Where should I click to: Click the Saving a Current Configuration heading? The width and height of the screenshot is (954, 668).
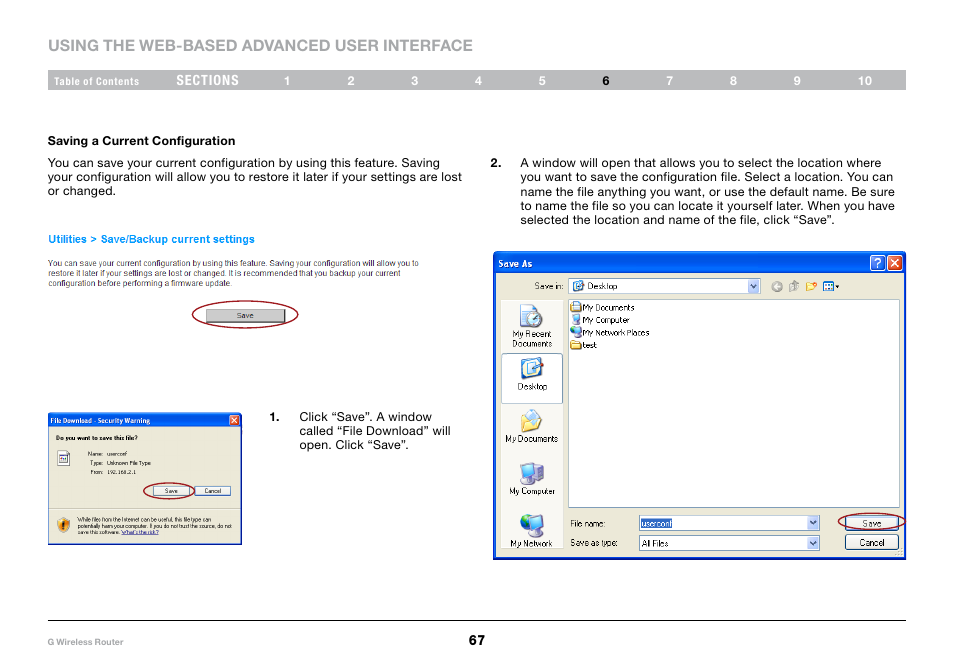tap(141, 141)
